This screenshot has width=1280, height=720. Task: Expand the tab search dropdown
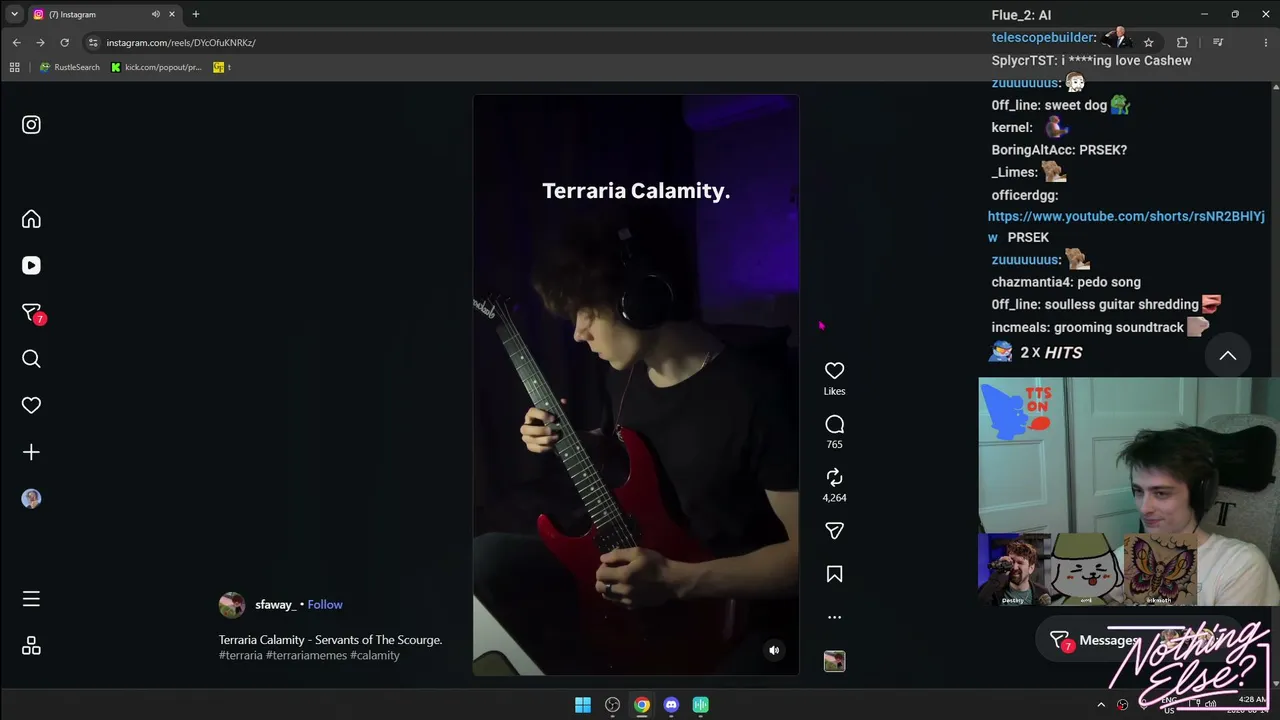(x=14, y=14)
